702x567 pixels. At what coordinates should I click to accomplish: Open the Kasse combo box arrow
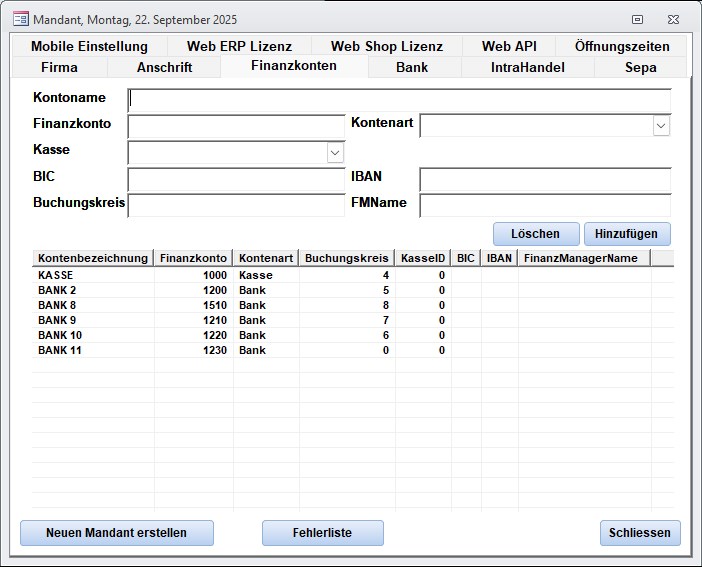point(335,152)
